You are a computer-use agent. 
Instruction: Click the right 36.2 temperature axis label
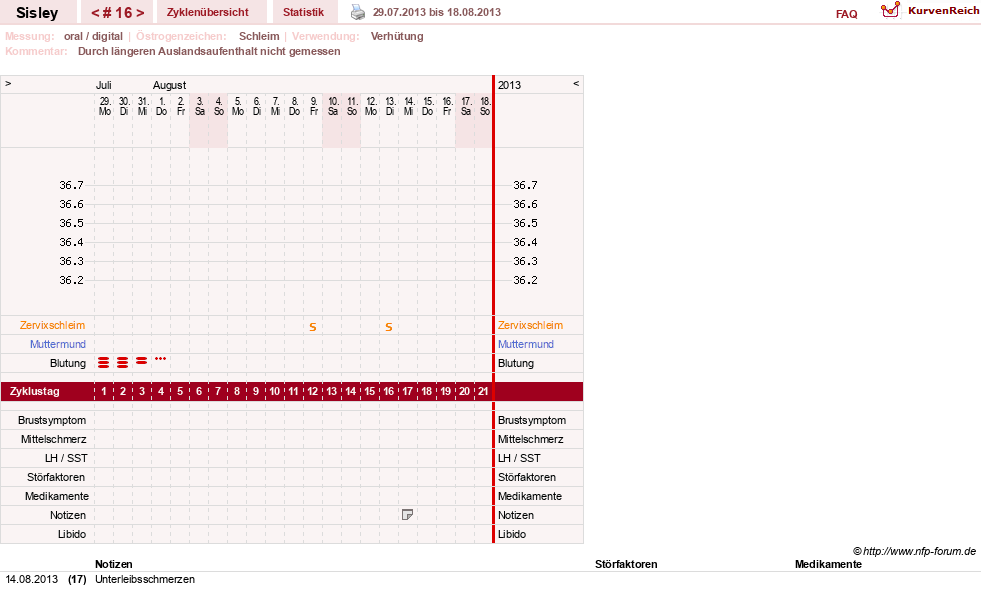point(526,280)
